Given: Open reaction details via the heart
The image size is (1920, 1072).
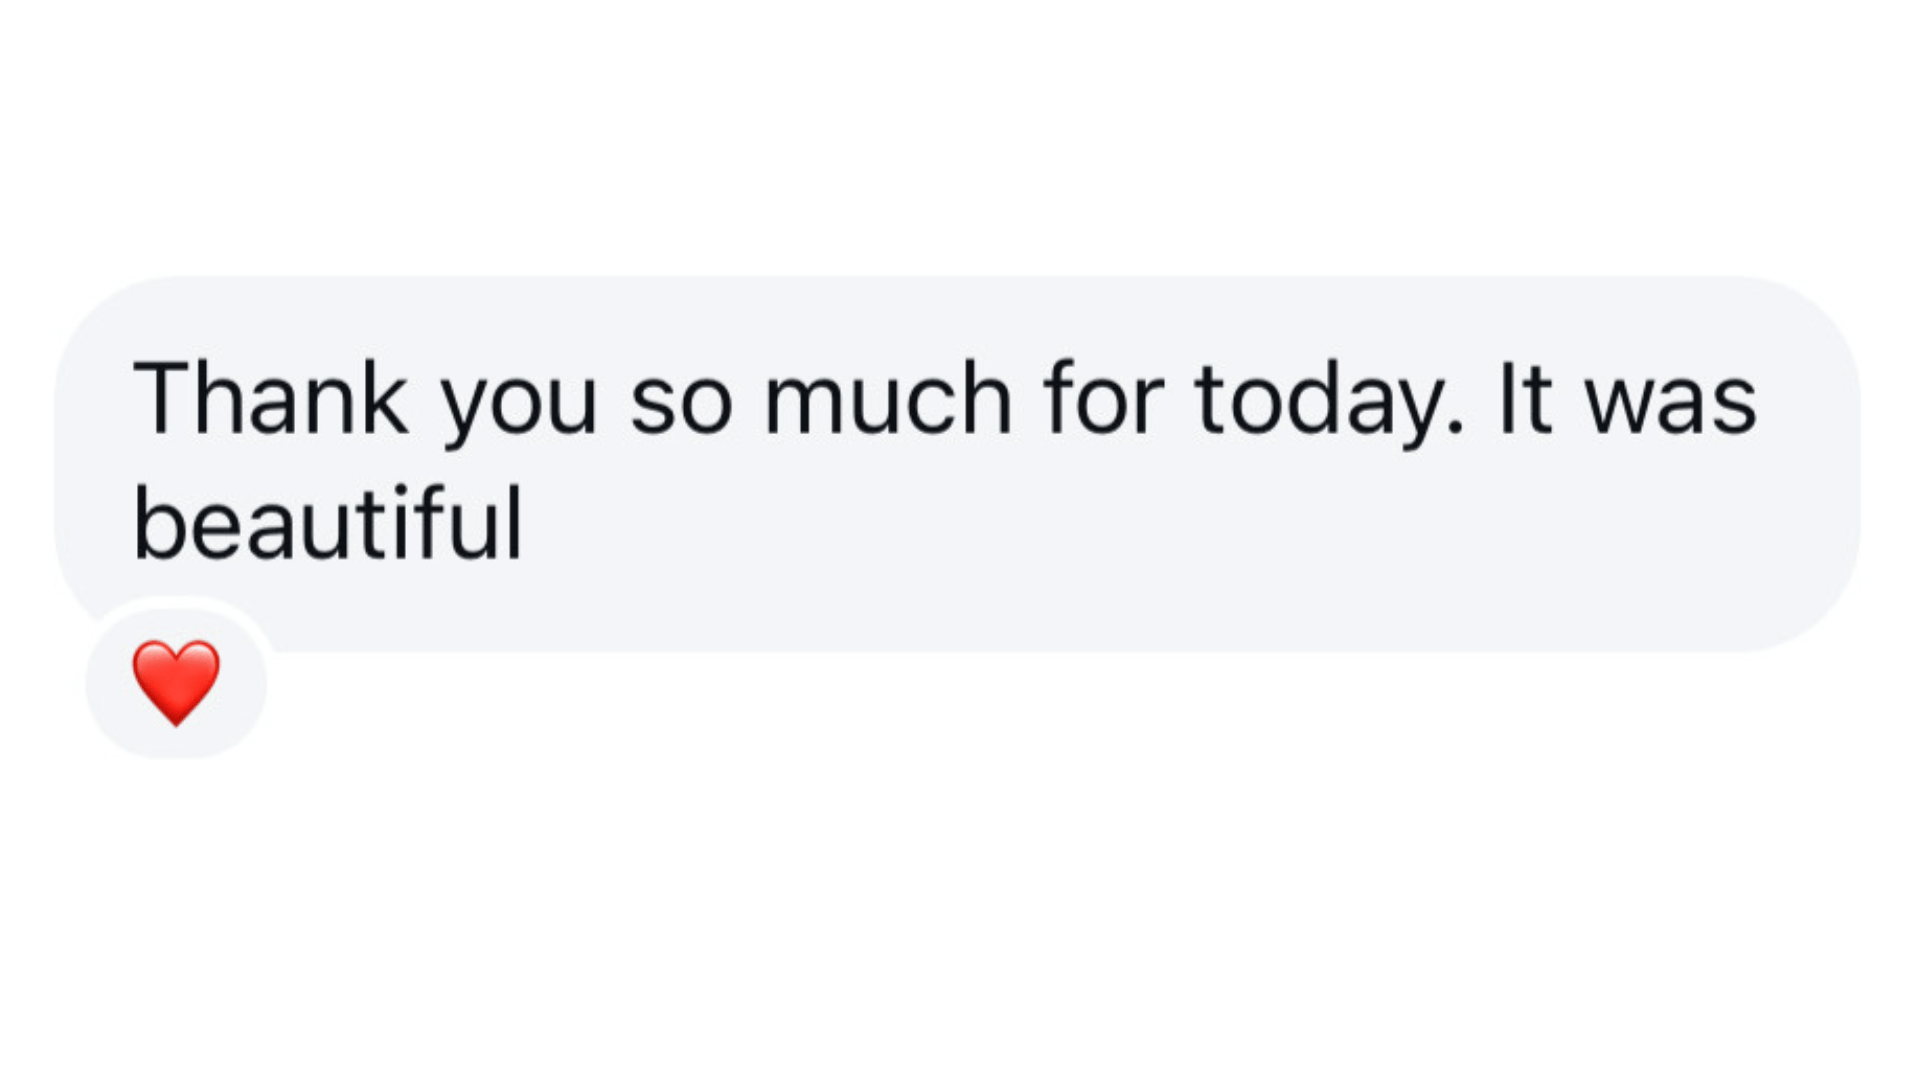Looking at the screenshot, I should click(176, 682).
